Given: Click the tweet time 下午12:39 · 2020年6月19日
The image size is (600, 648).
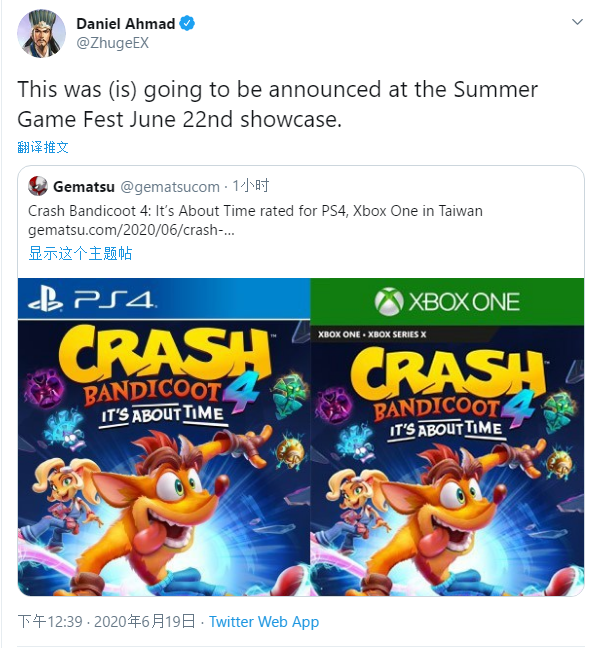Looking at the screenshot, I should tap(106, 622).
